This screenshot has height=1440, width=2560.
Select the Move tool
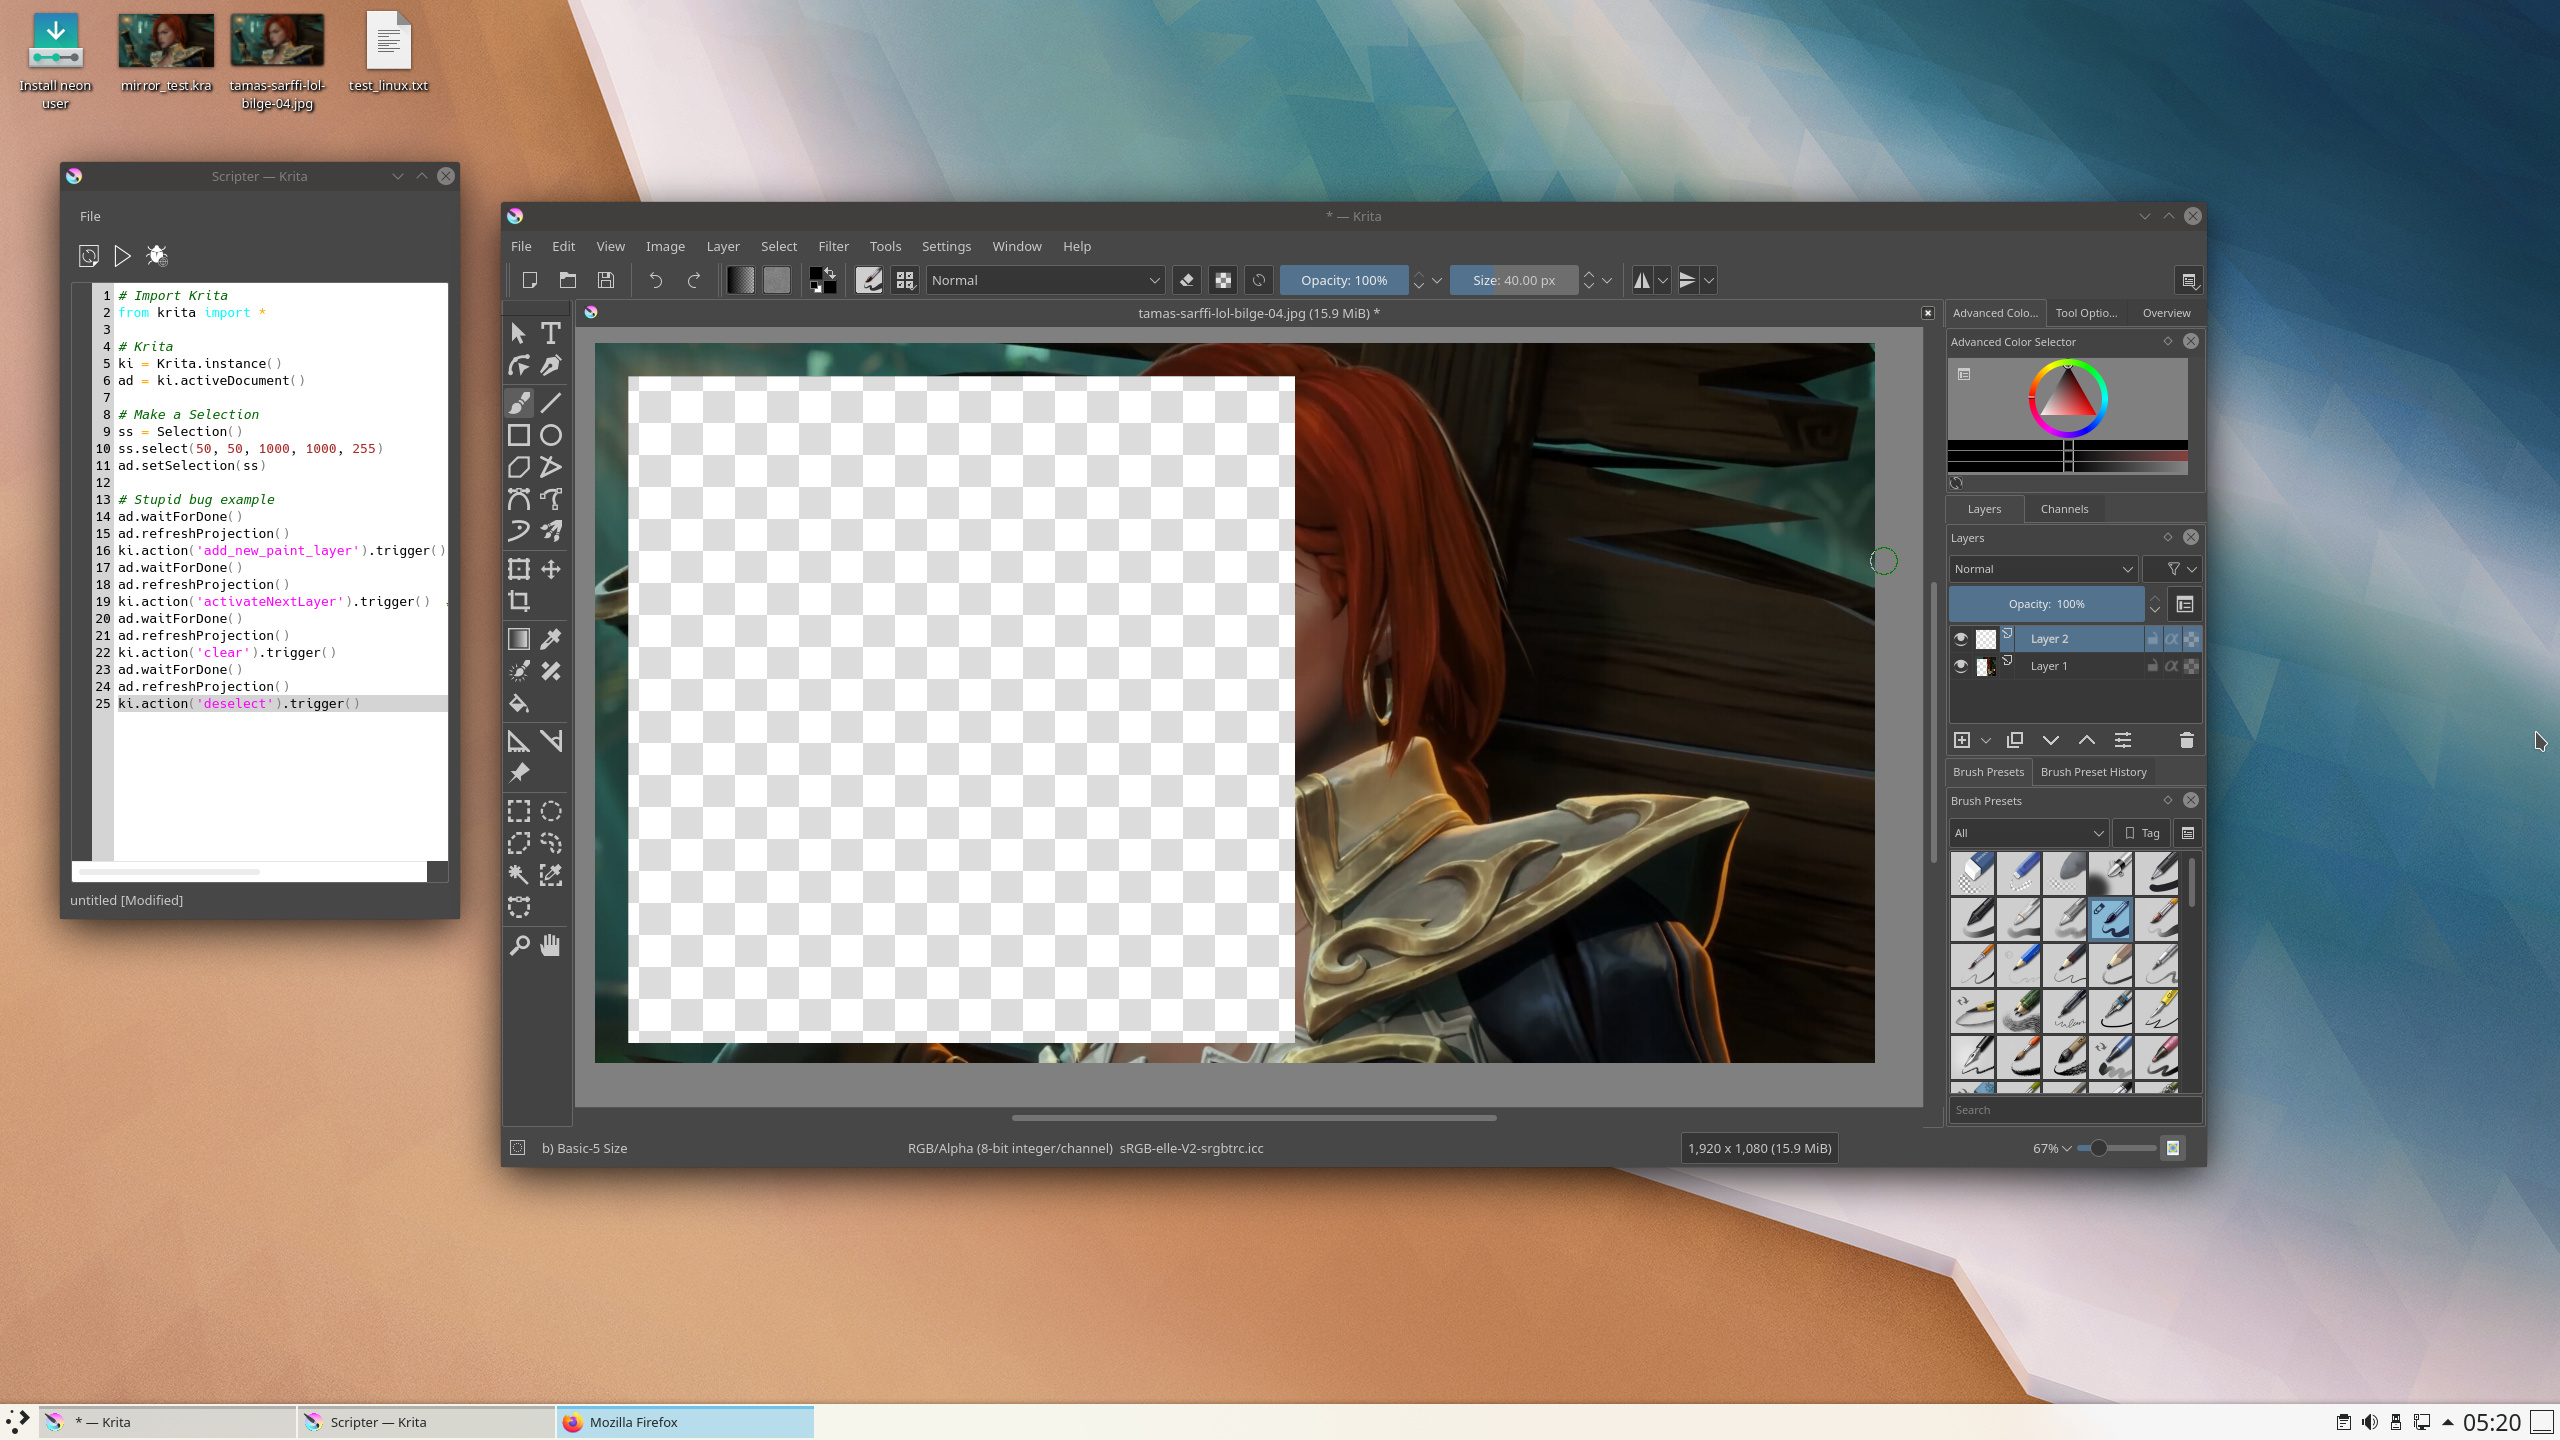[551, 569]
